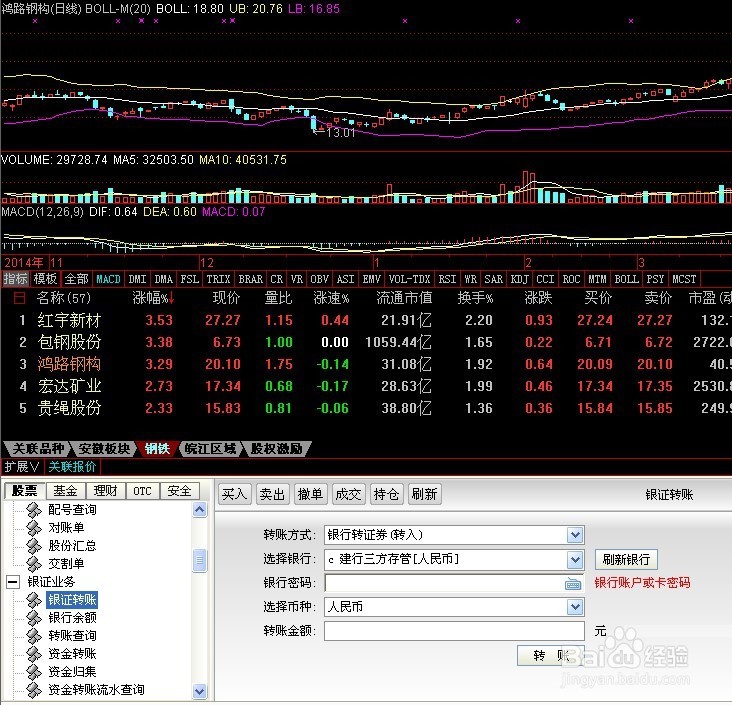Select the RSI indicator tab
The height and width of the screenshot is (705, 732).
pyautogui.click(x=447, y=279)
